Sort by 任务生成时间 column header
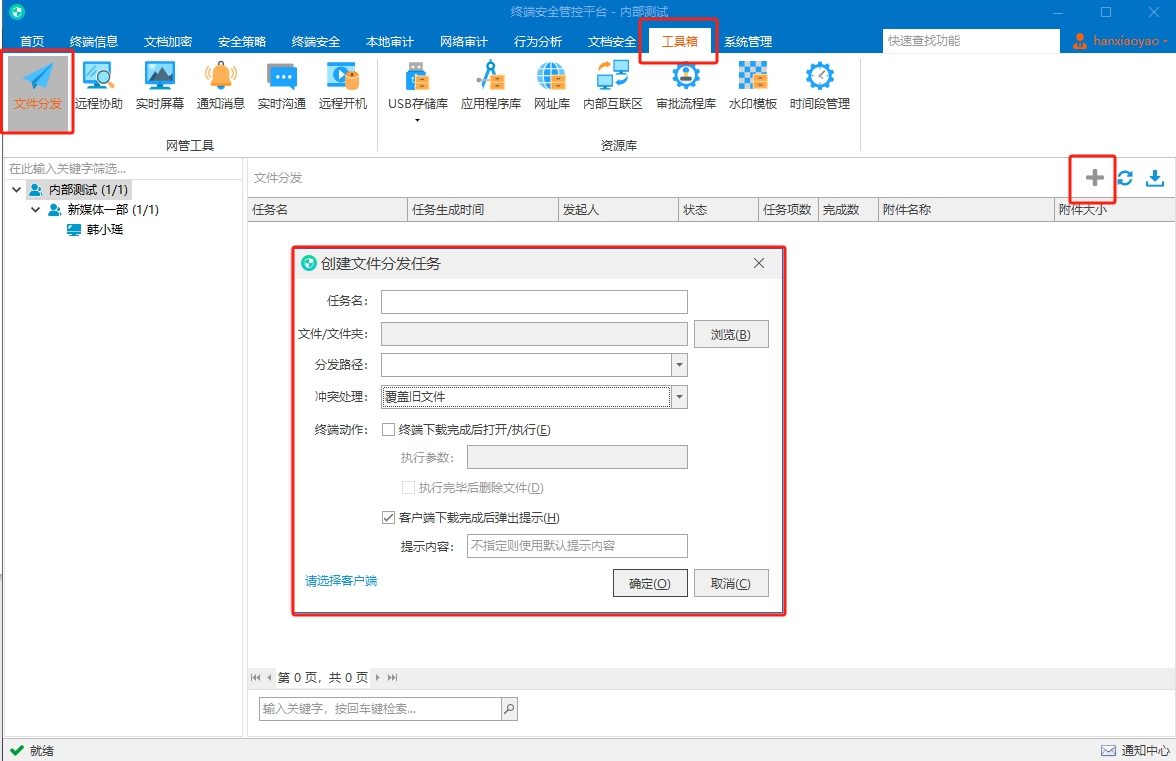The height and width of the screenshot is (761, 1176). [483, 210]
